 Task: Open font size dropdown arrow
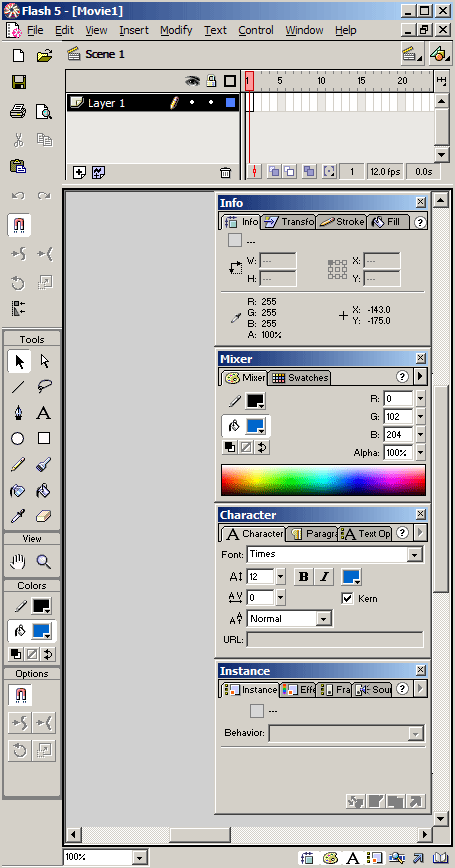click(280, 577)
